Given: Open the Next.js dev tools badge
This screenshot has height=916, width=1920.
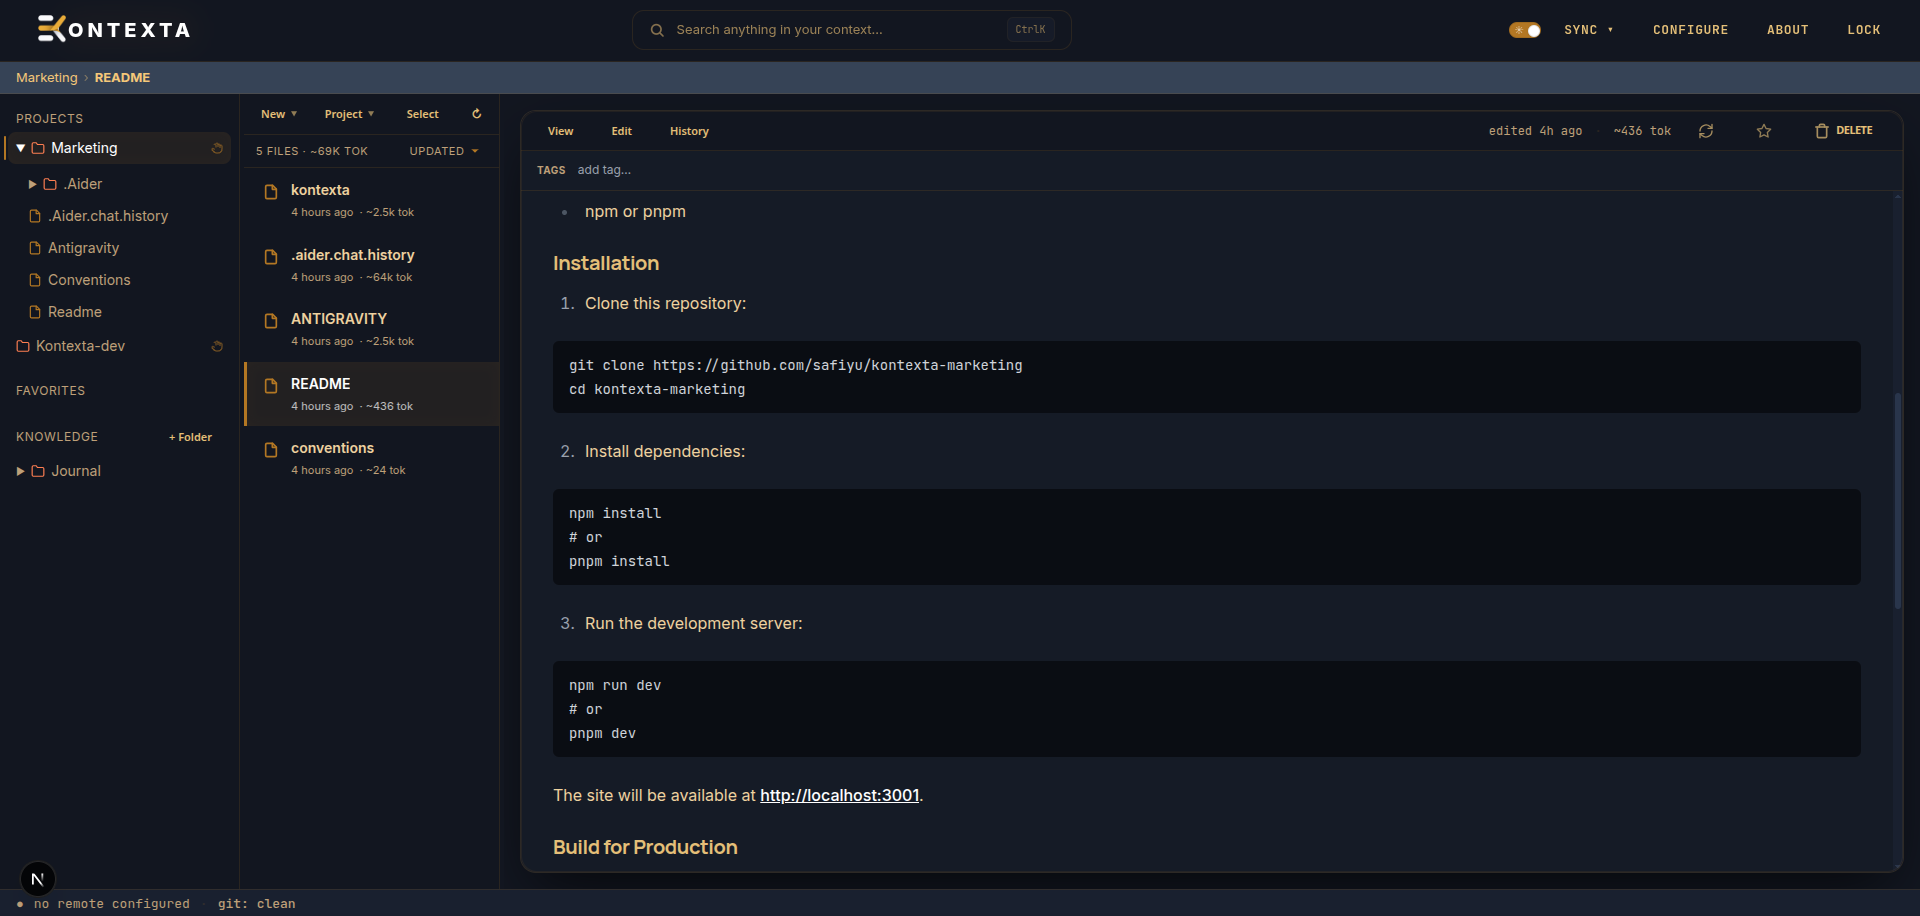Looking at the screenshot, I should coord(38,879).
